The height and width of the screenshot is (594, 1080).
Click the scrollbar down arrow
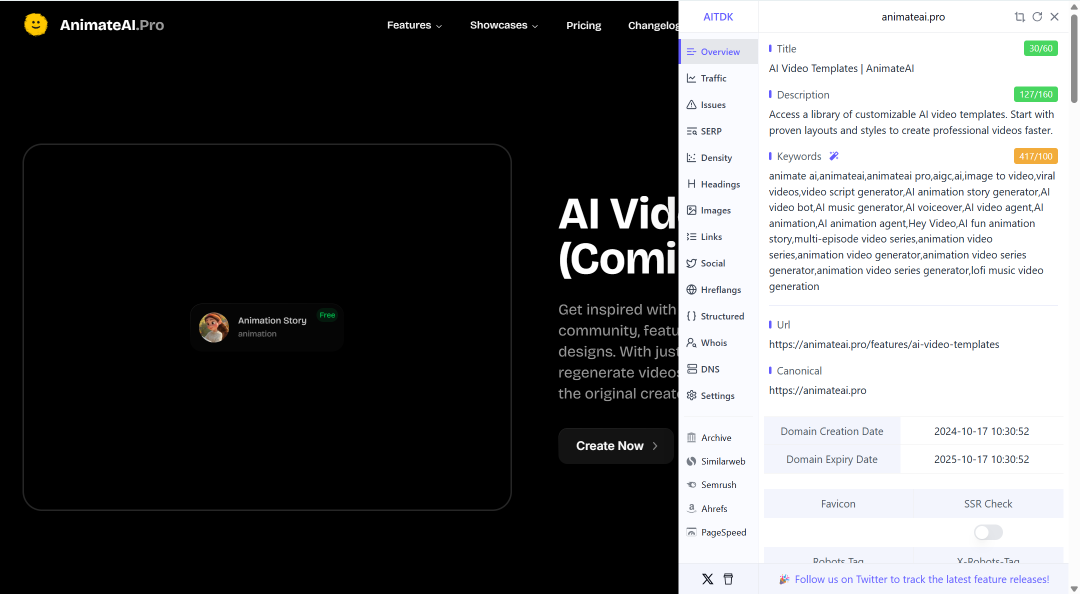[1074, 588]
